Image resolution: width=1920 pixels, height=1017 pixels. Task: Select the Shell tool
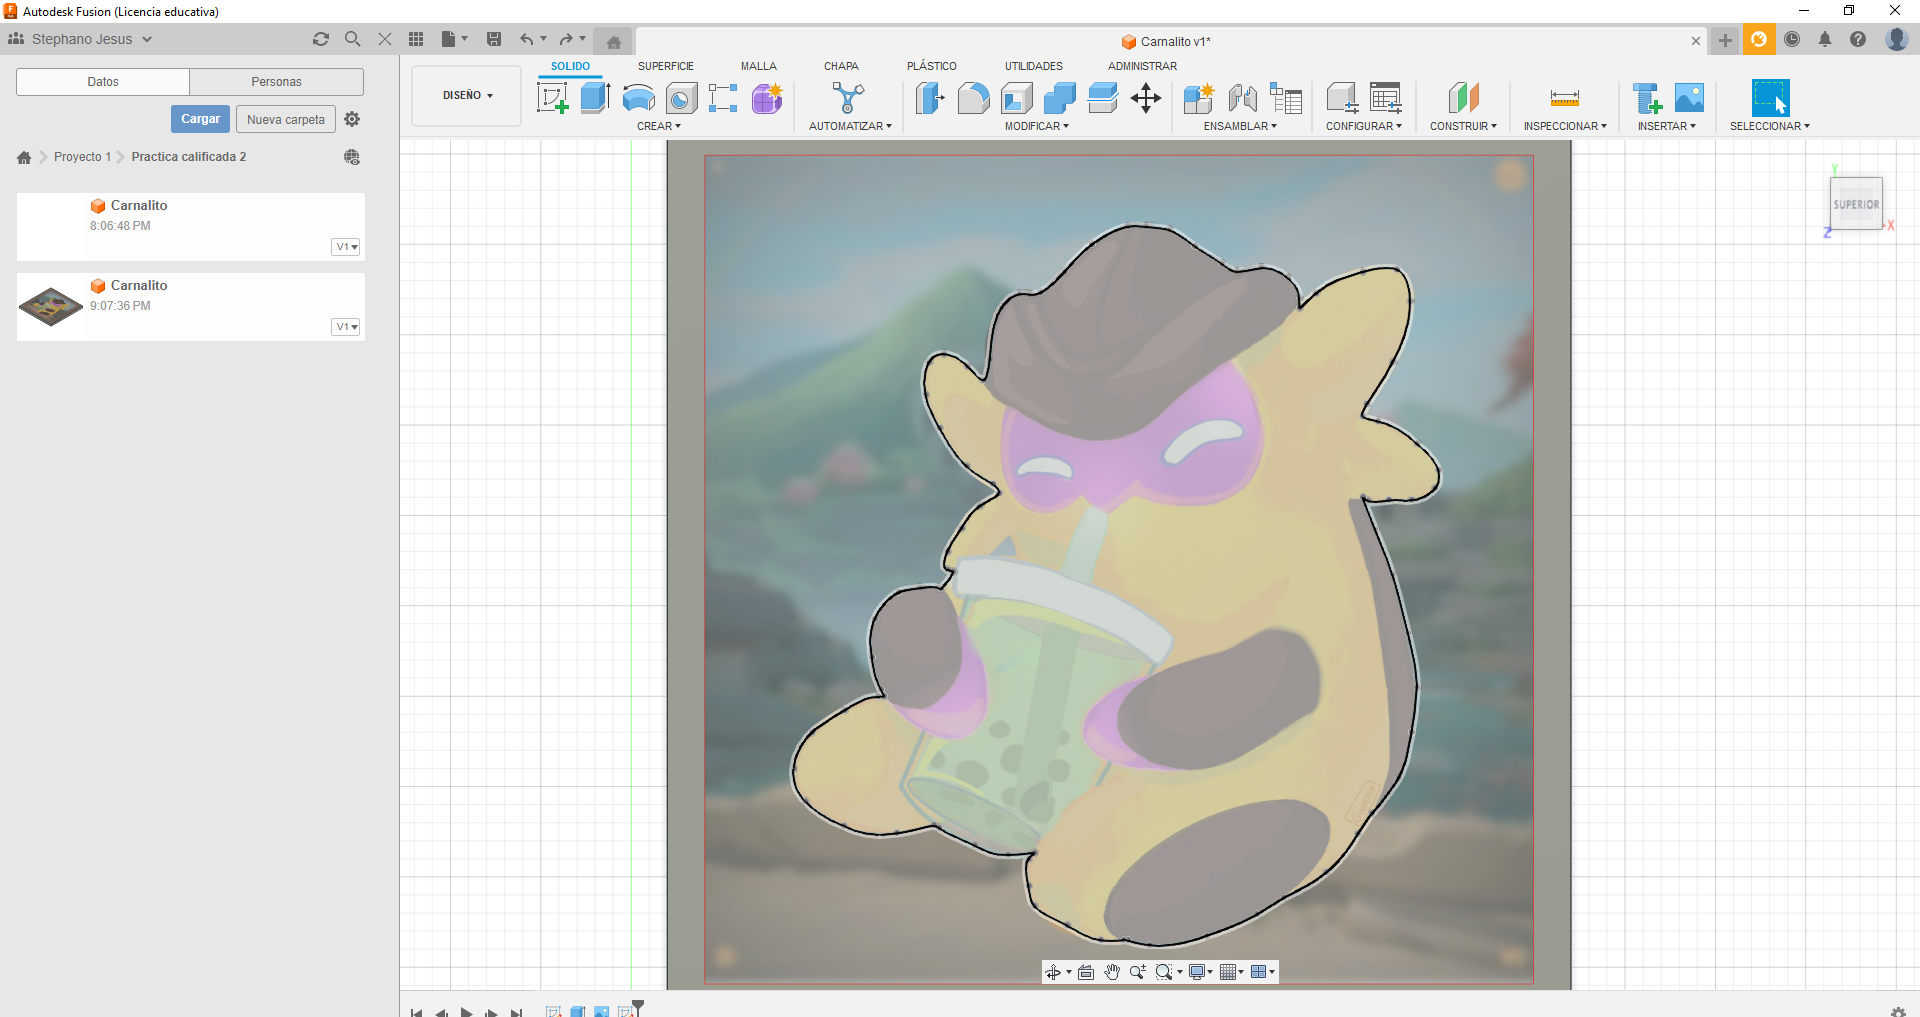point(1016,98)
